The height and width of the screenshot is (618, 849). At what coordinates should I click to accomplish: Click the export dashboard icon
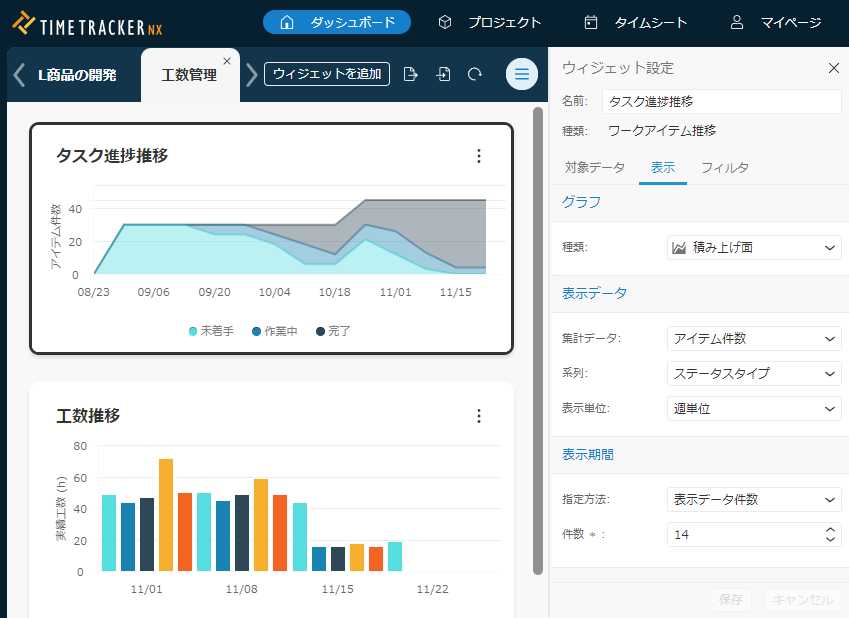tap(410, 74)
